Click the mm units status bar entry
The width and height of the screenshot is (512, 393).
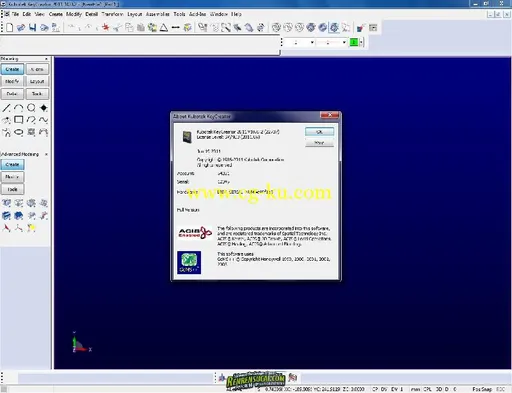pyautogui.click(x=415, y=389)
